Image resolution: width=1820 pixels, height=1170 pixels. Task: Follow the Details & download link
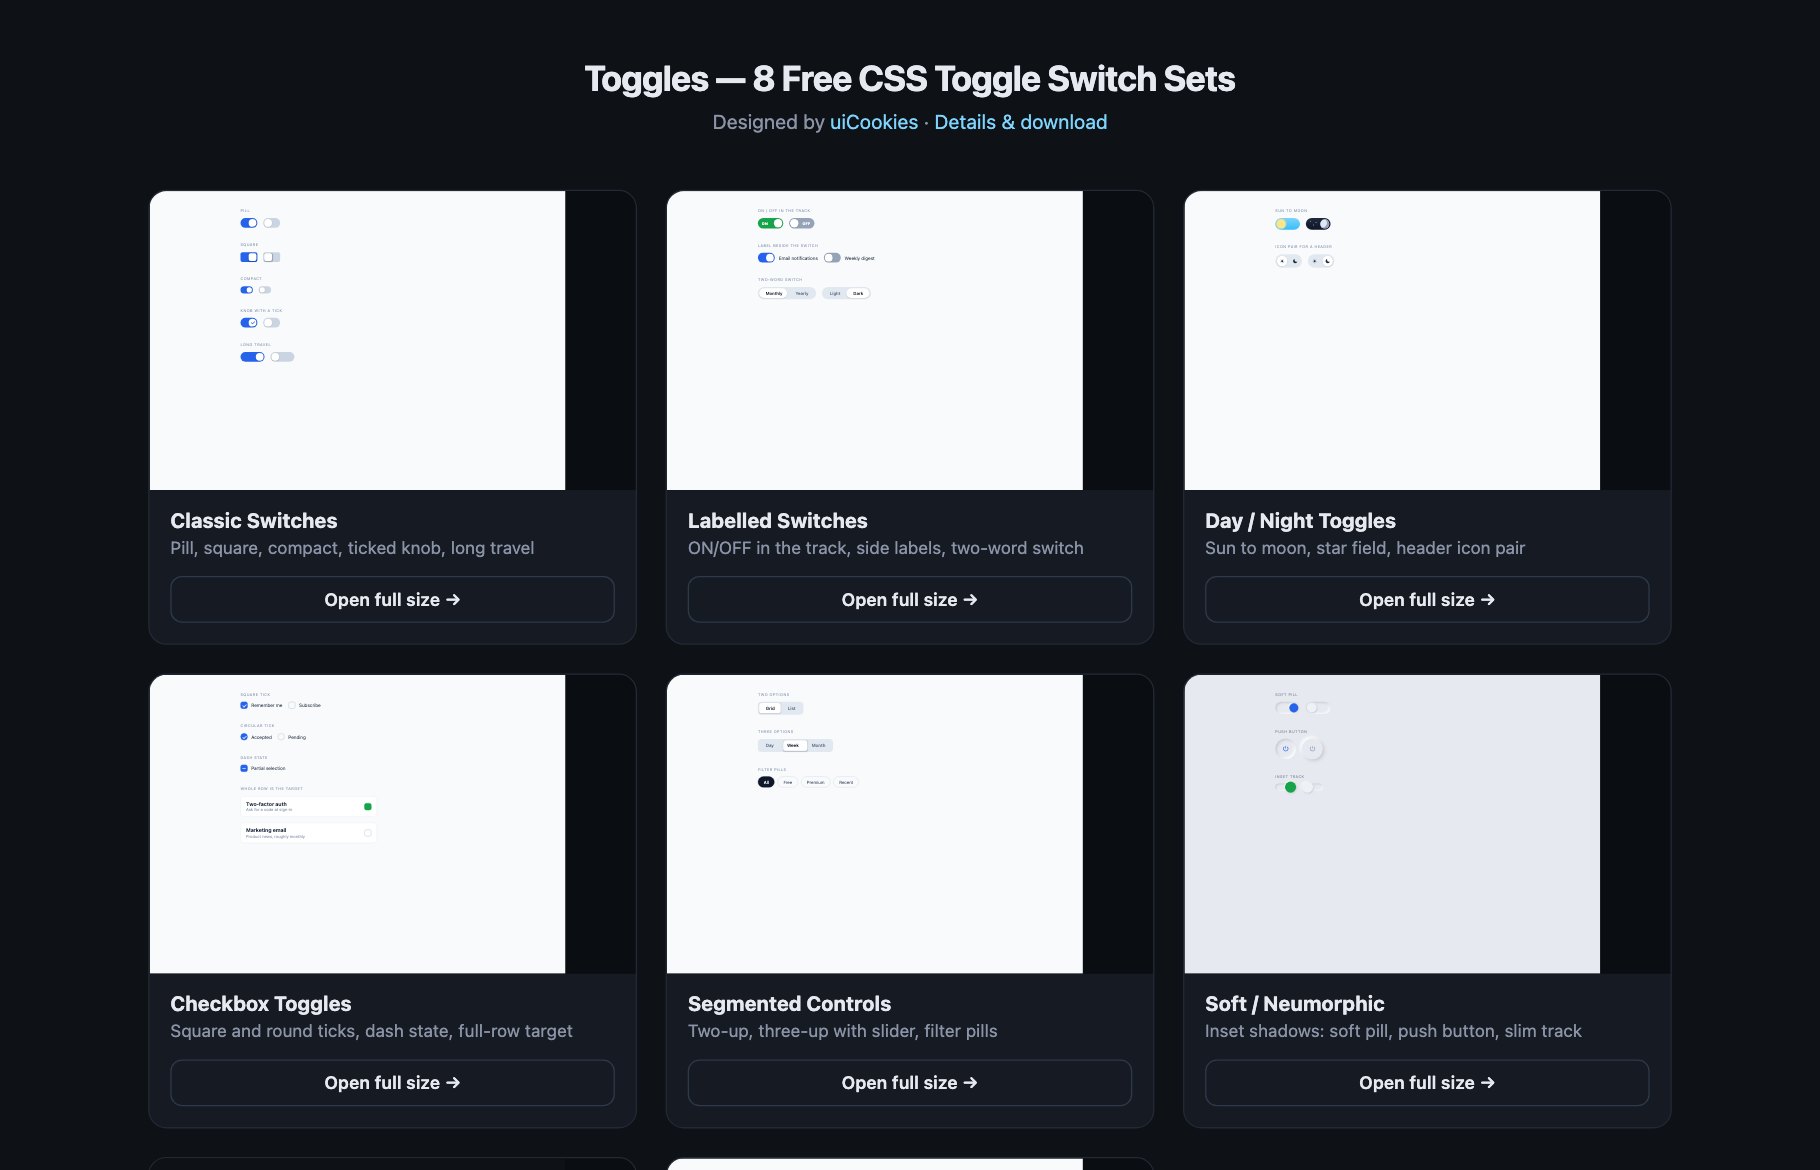[x=1020, y=122]
